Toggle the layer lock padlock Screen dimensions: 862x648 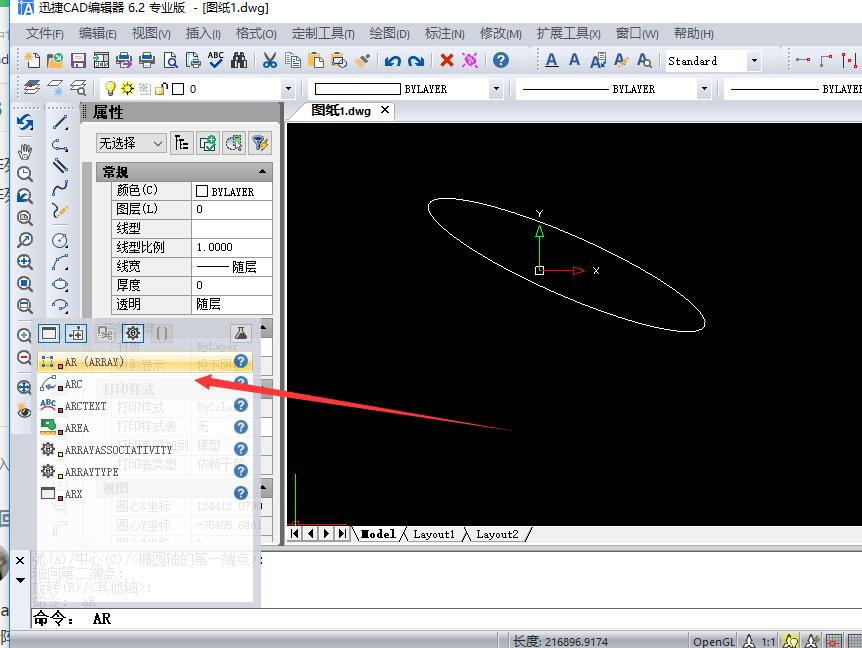tap(161, 88)
